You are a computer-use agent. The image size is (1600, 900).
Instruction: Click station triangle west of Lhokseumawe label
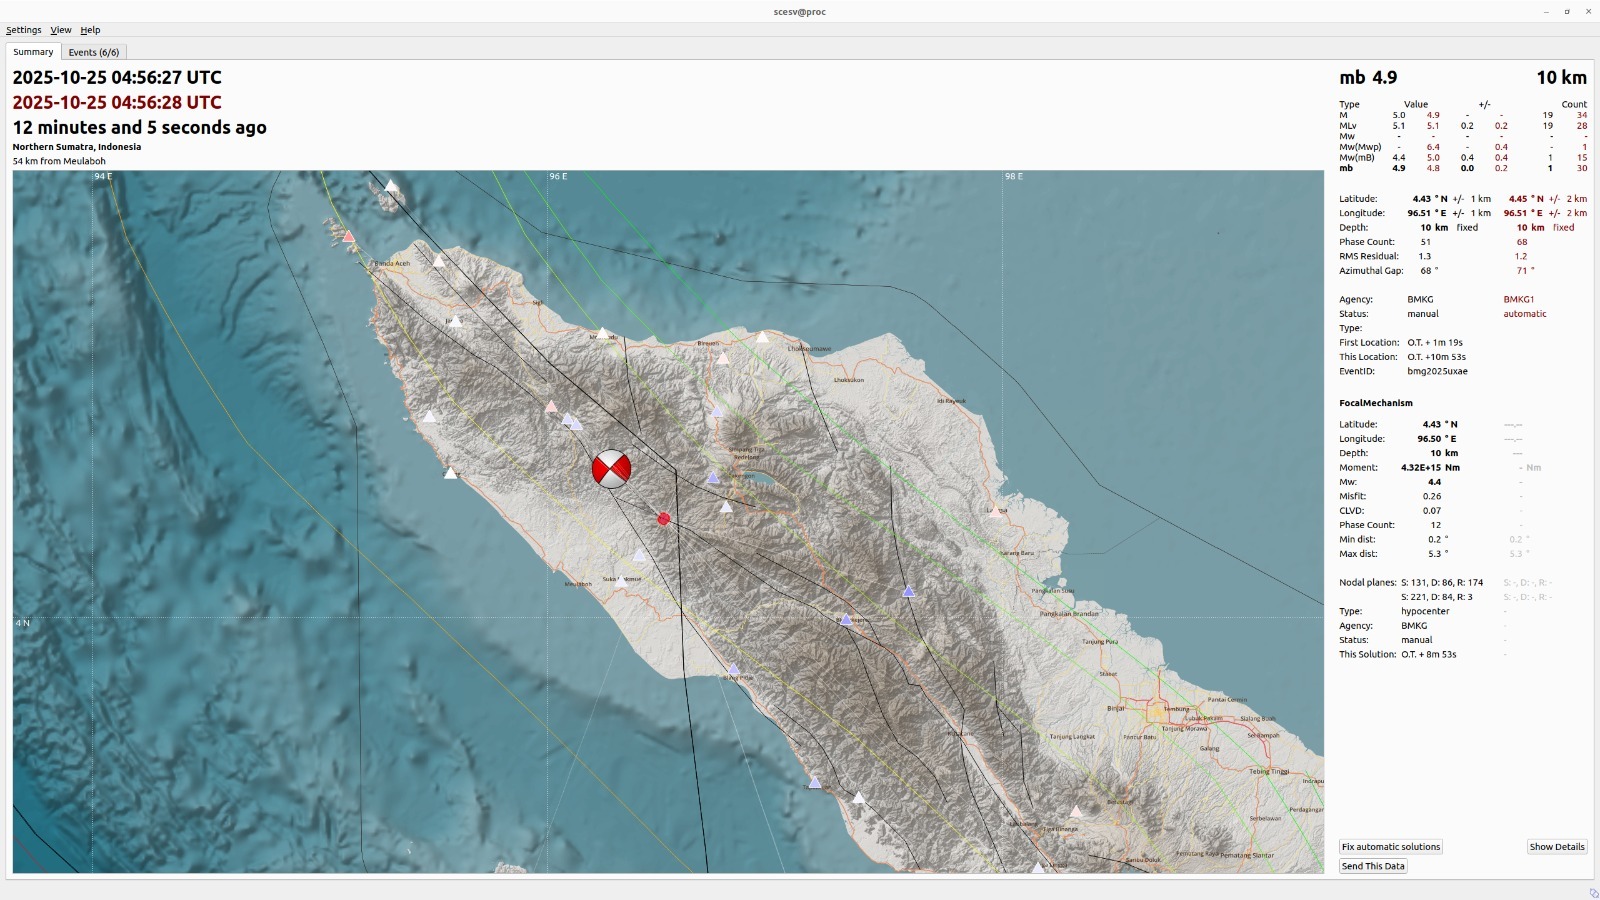(763, 337)
